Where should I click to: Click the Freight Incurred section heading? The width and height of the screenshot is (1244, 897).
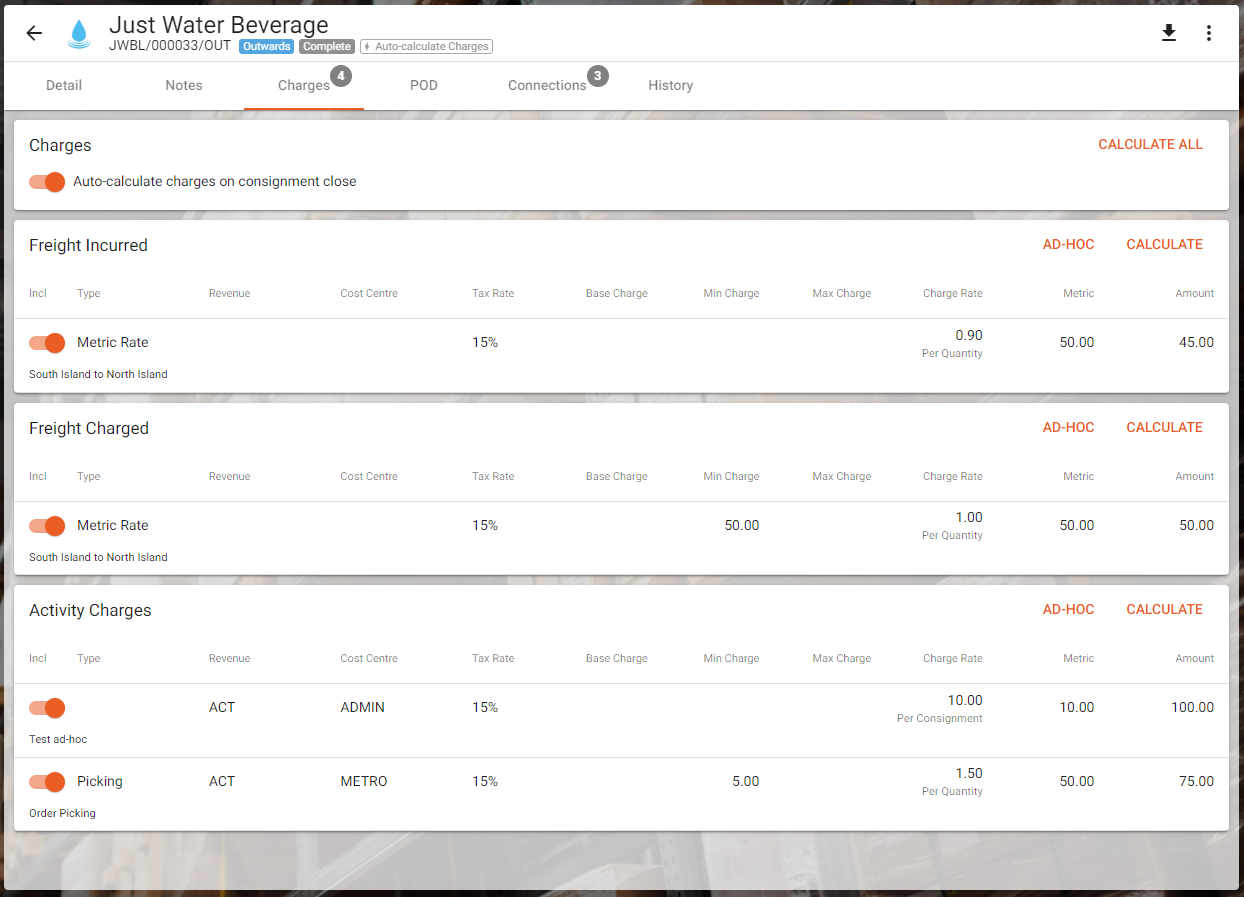tap(88, 245)
